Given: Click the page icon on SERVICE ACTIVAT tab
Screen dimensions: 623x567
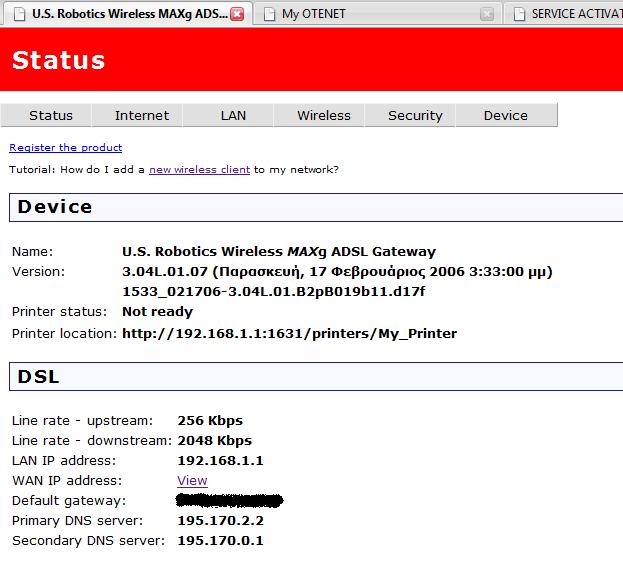Looking at the screenshot, I should click(x=519, y=14).
